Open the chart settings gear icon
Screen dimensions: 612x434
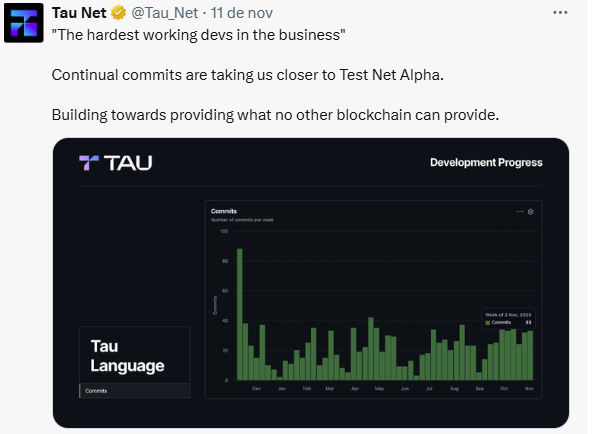coord(531,212)
